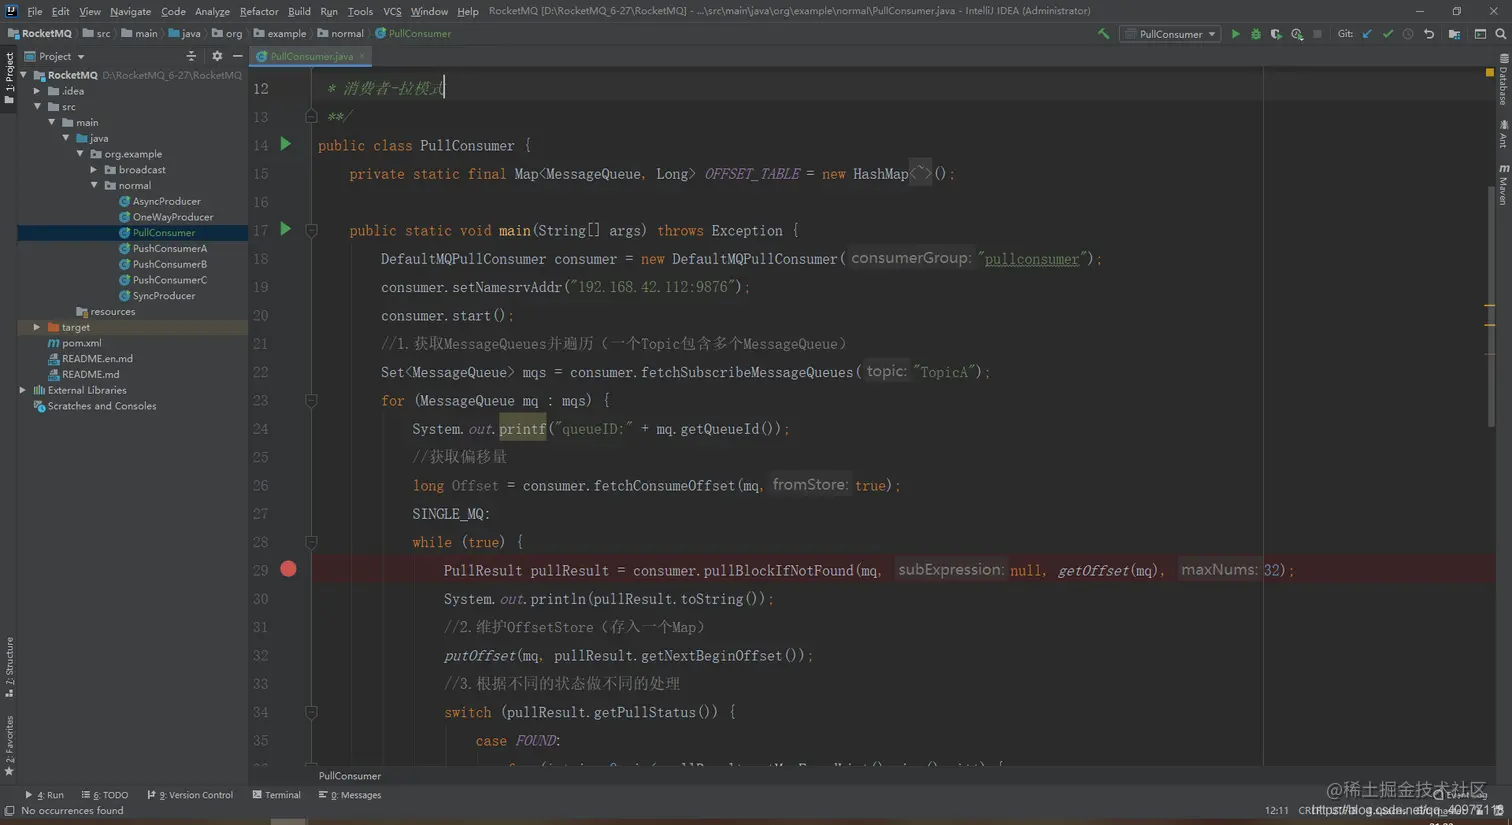Open the VCS menu
Screen dimensions: 1512x825
click(392, 11)
